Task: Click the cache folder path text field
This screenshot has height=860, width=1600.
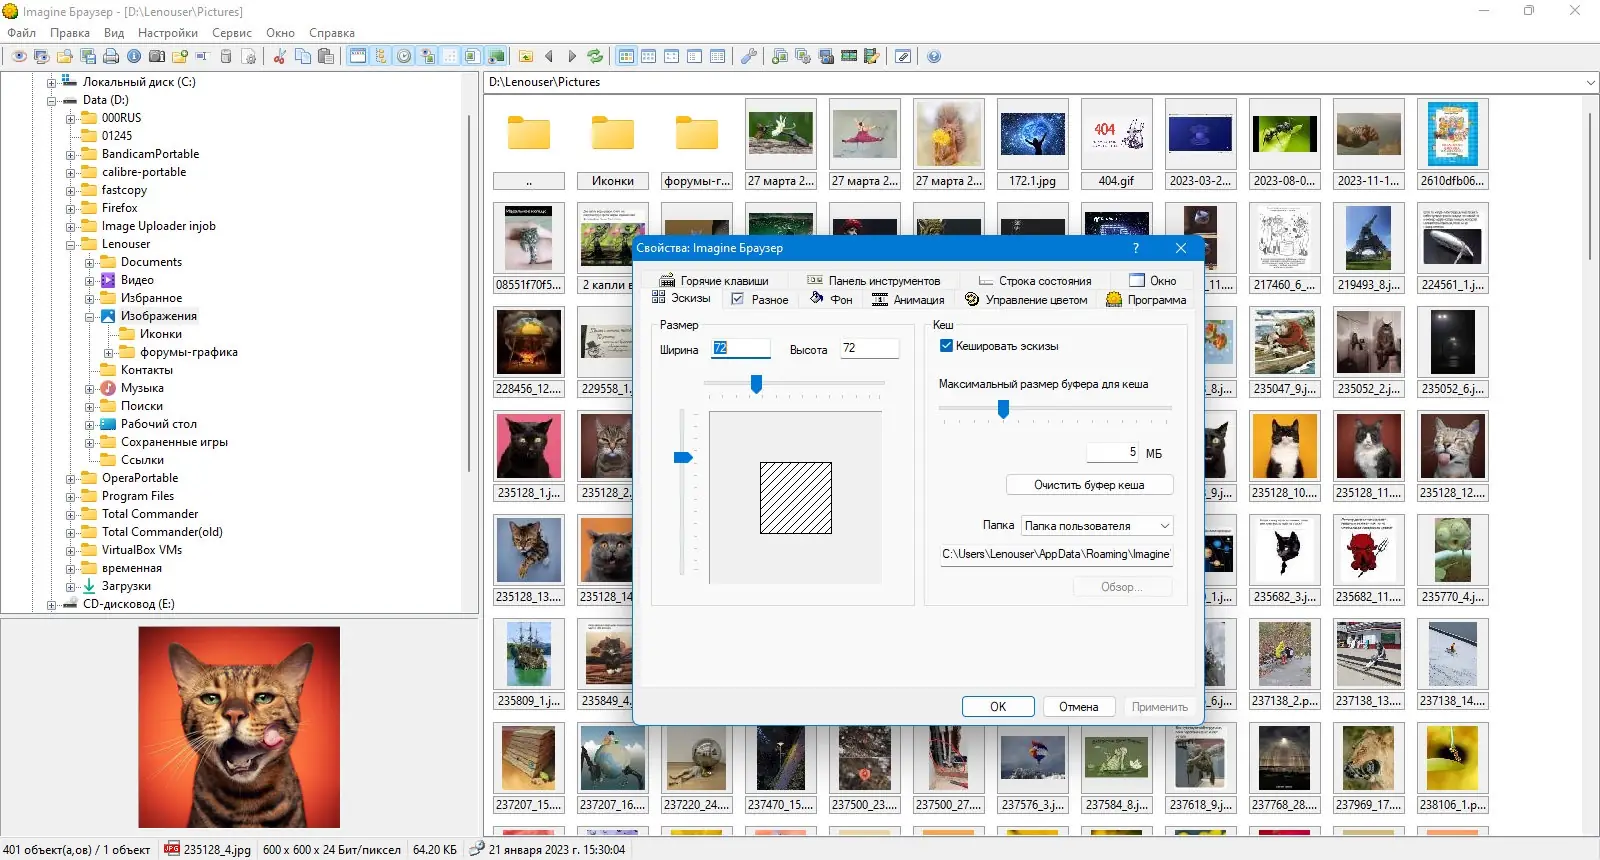Action: [x=1056, y=554]
